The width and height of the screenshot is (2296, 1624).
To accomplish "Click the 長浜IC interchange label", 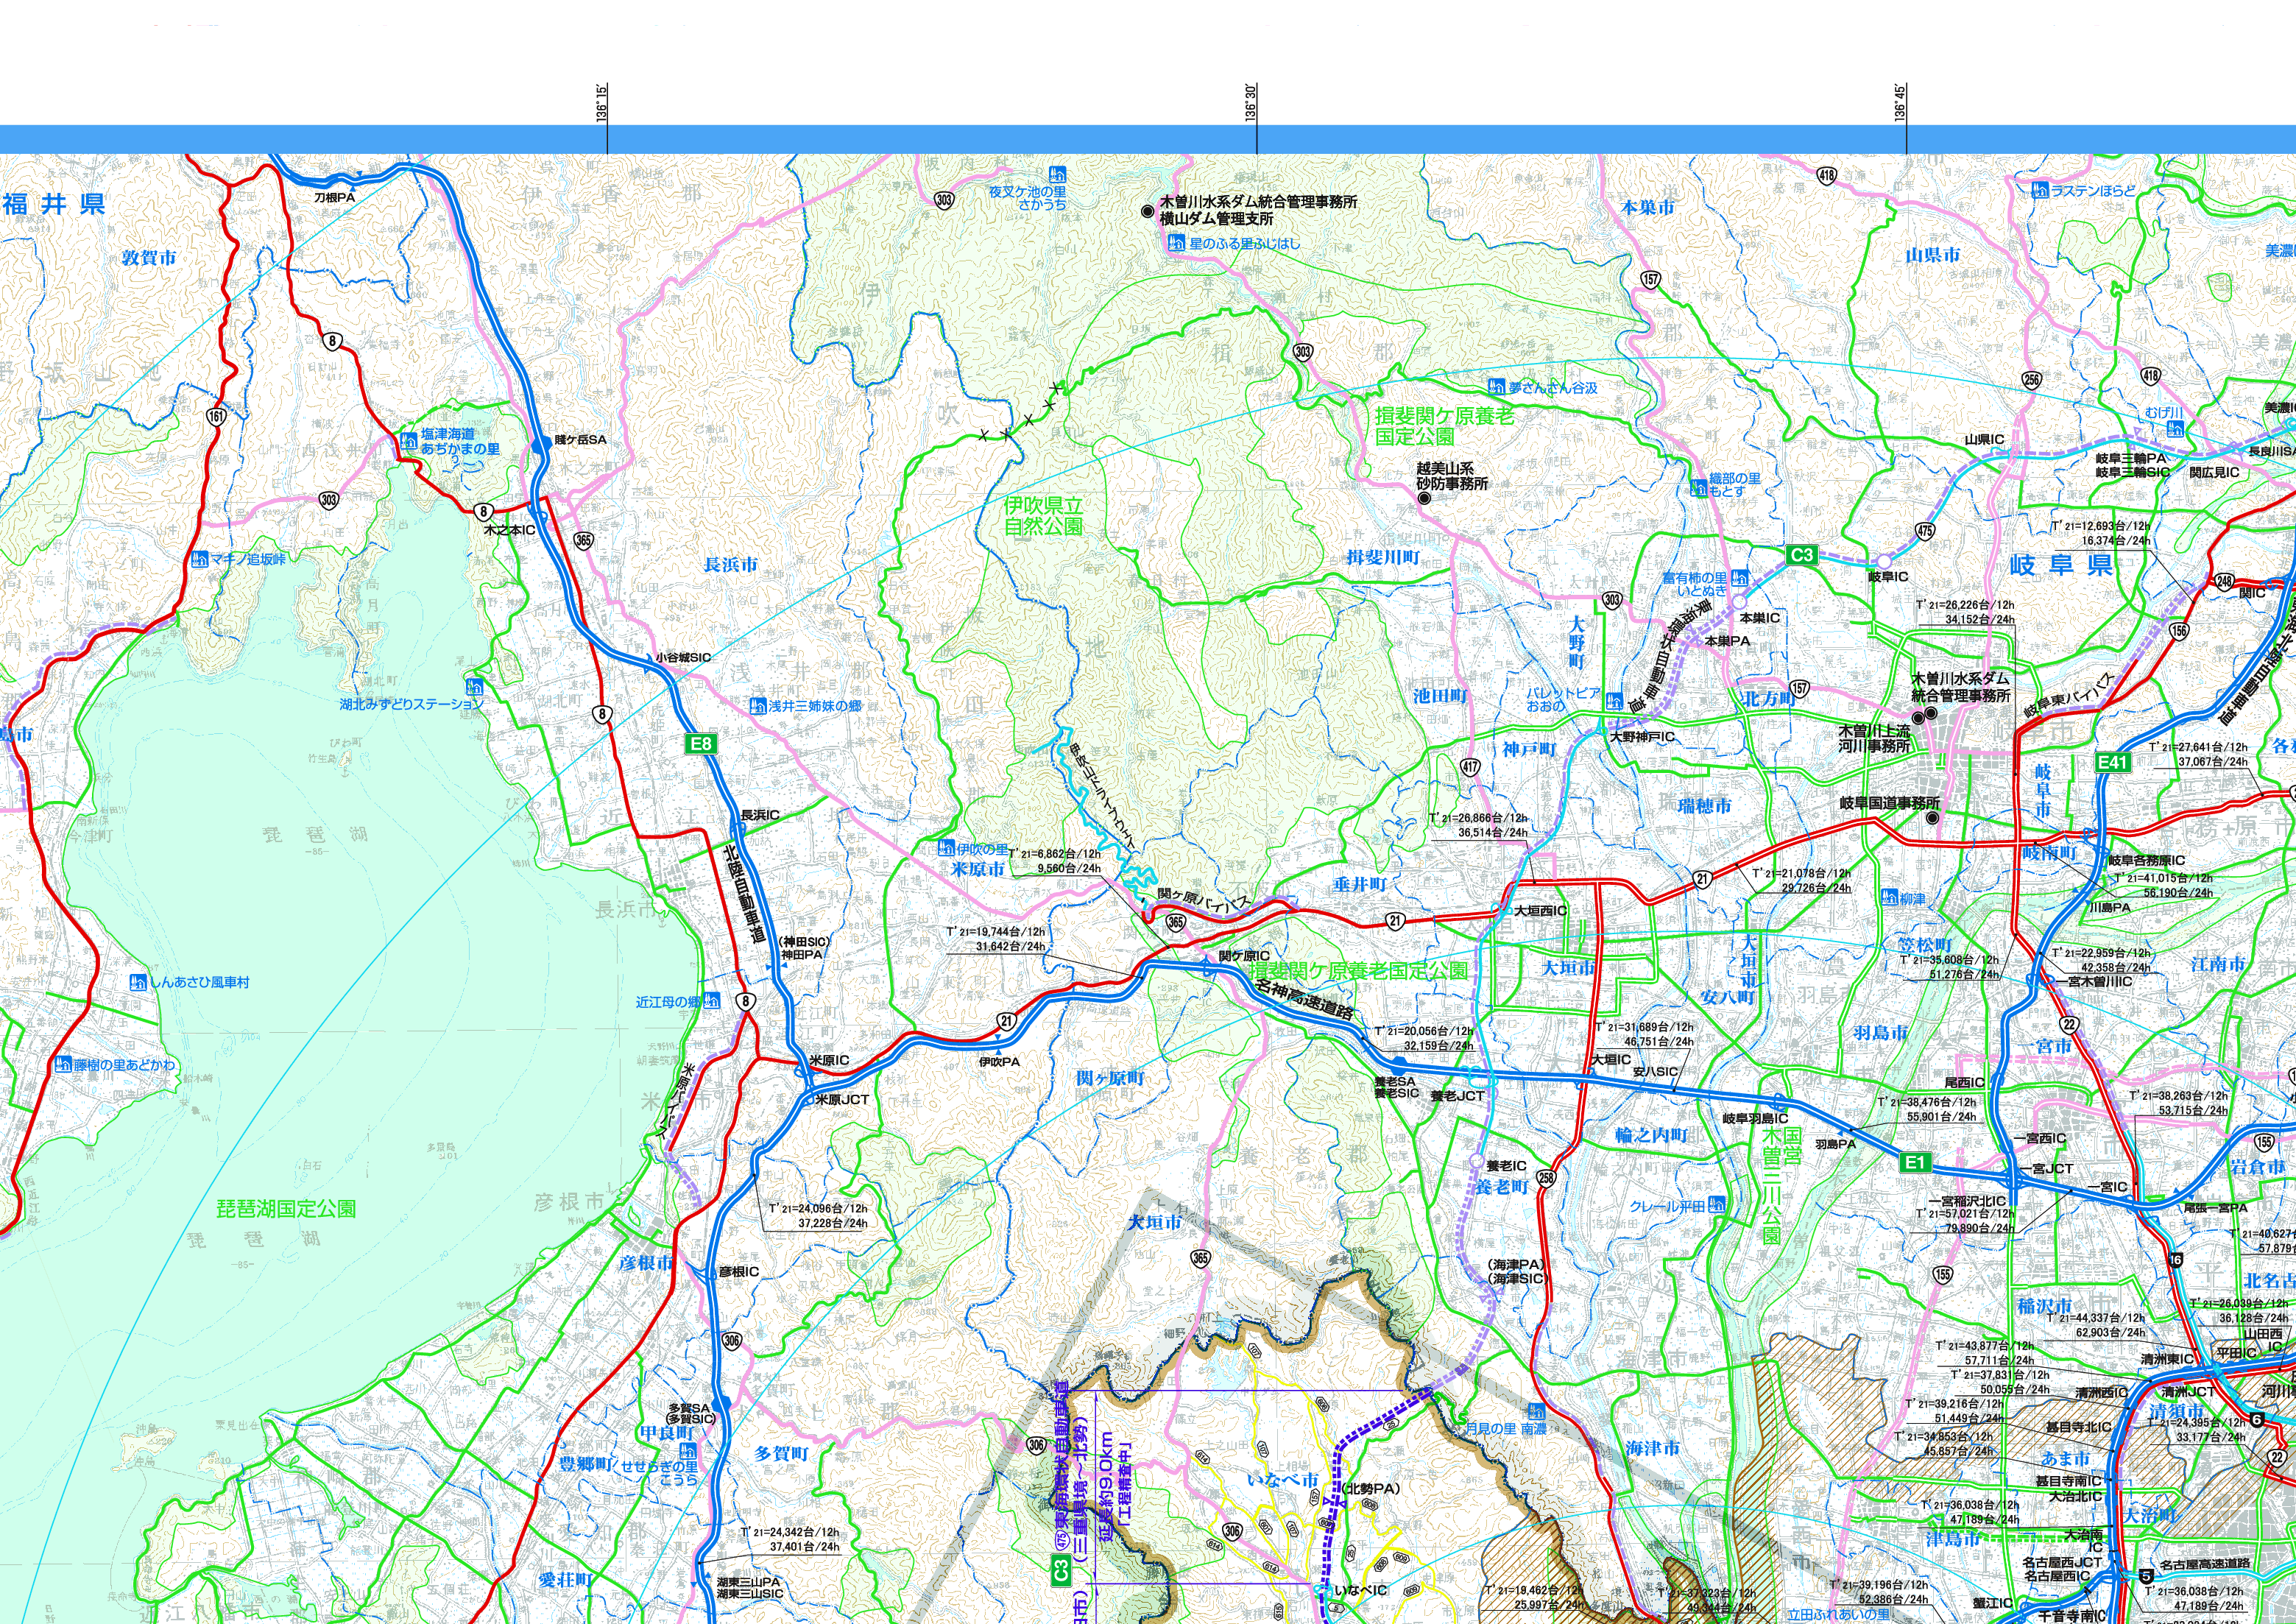I will [760, 815].
